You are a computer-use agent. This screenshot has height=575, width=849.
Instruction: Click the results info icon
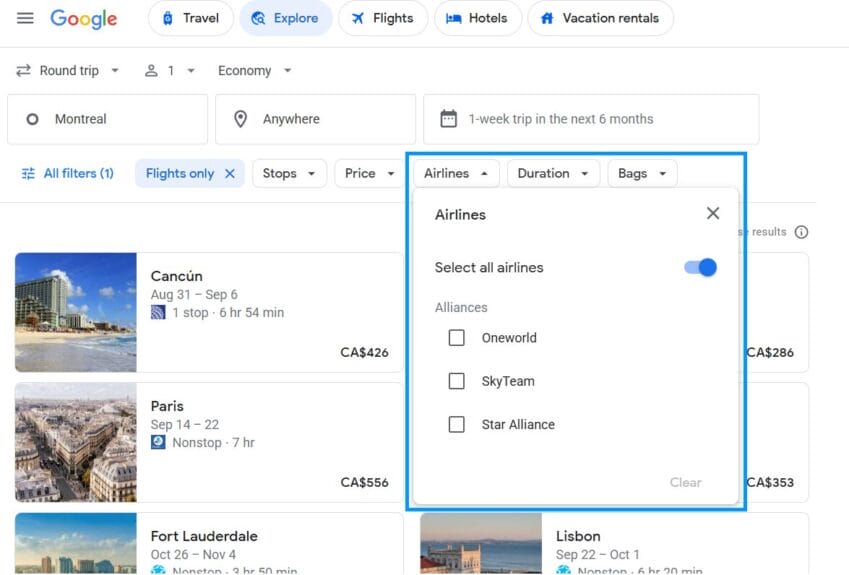pos(801,232)
